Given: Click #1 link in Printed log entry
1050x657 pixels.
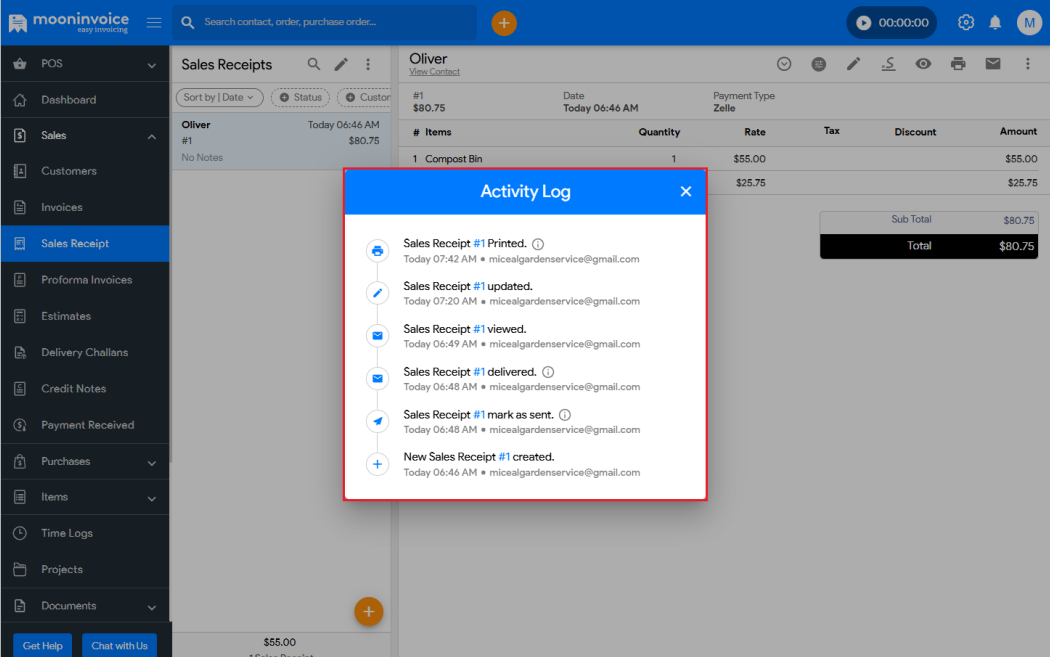Looking at the screenshot, I should click(x=479, y=243).
